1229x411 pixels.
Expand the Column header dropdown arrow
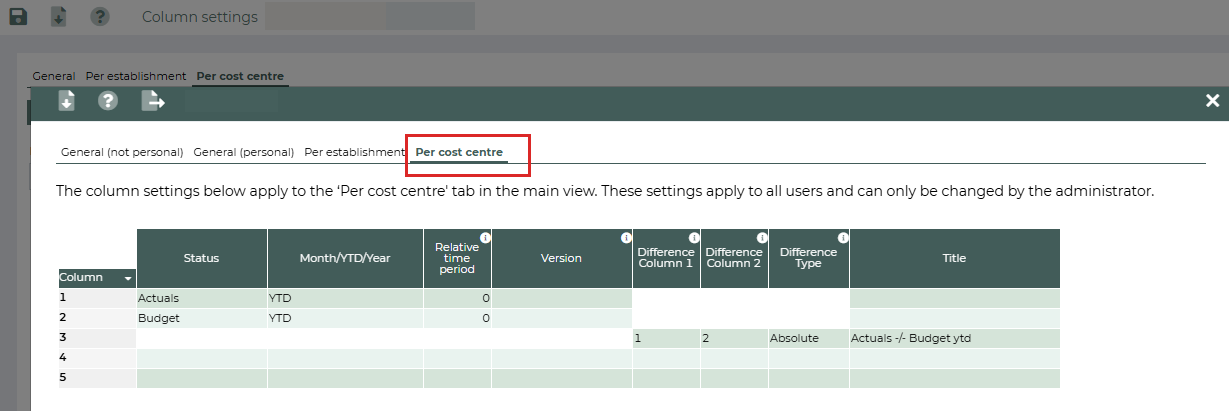coord(128,278)
